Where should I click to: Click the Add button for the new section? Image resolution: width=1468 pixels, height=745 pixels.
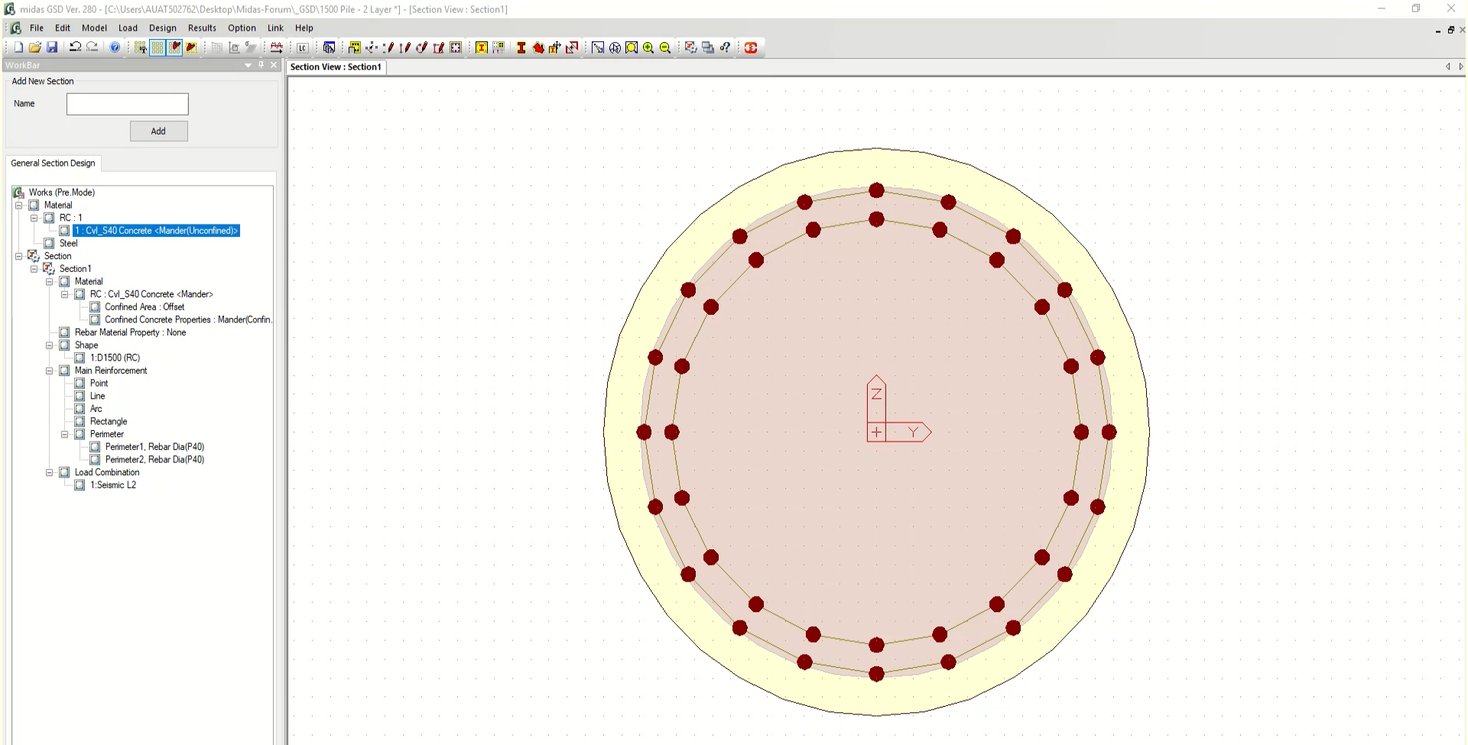158,130
